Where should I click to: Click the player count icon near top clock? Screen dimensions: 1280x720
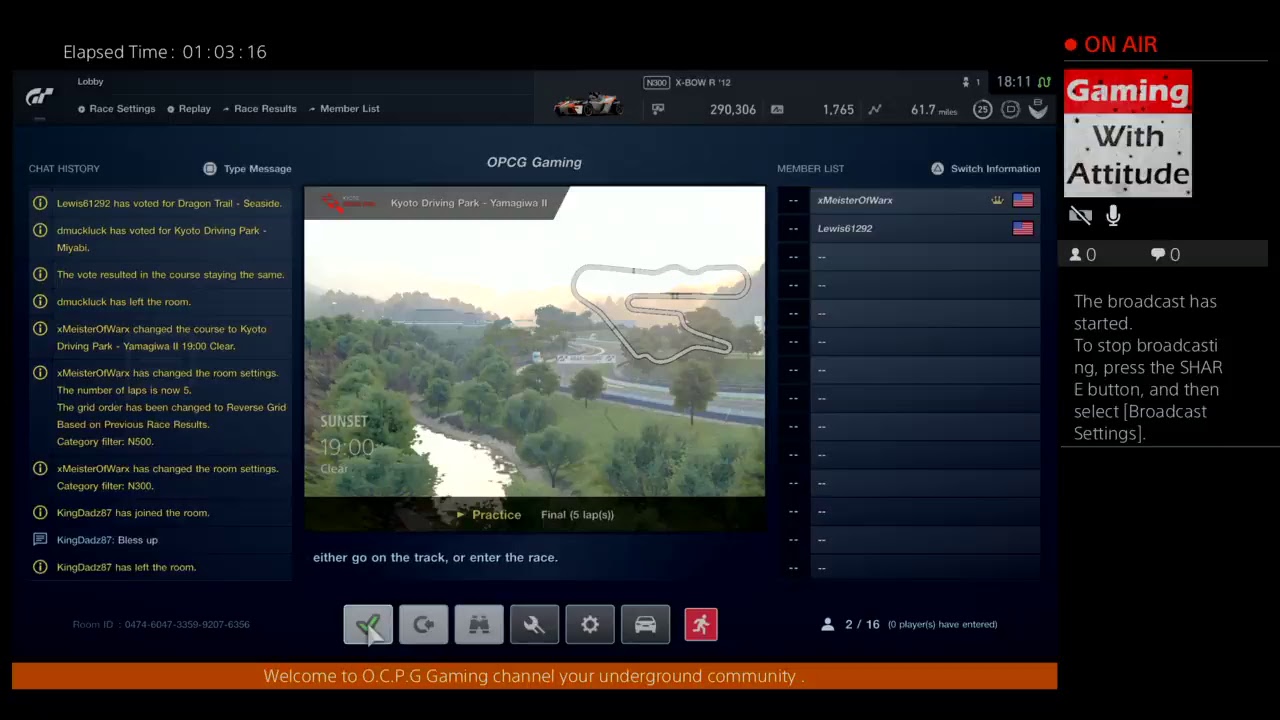(966, 82)
